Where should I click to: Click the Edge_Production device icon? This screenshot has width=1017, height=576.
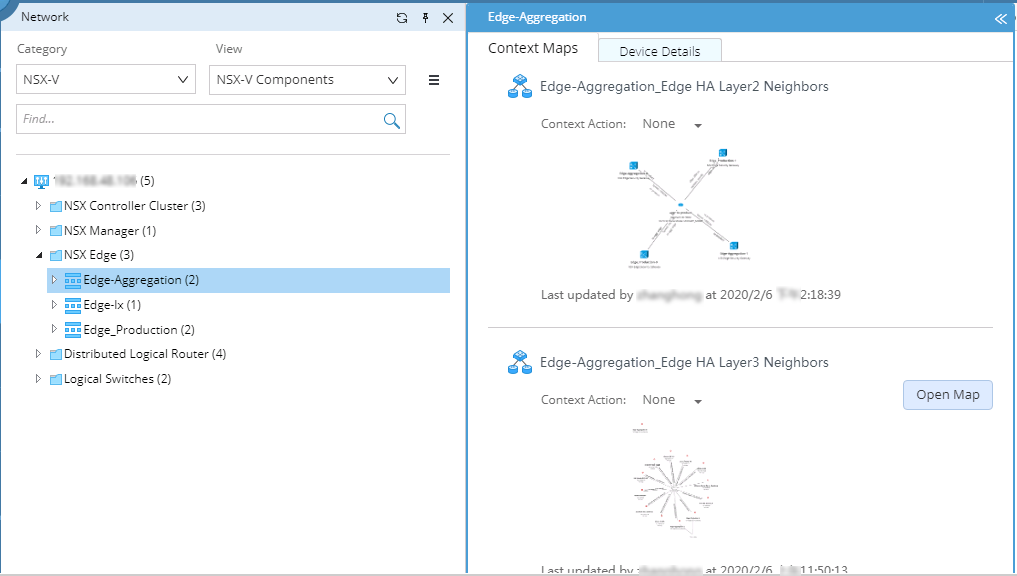point(73,330)
